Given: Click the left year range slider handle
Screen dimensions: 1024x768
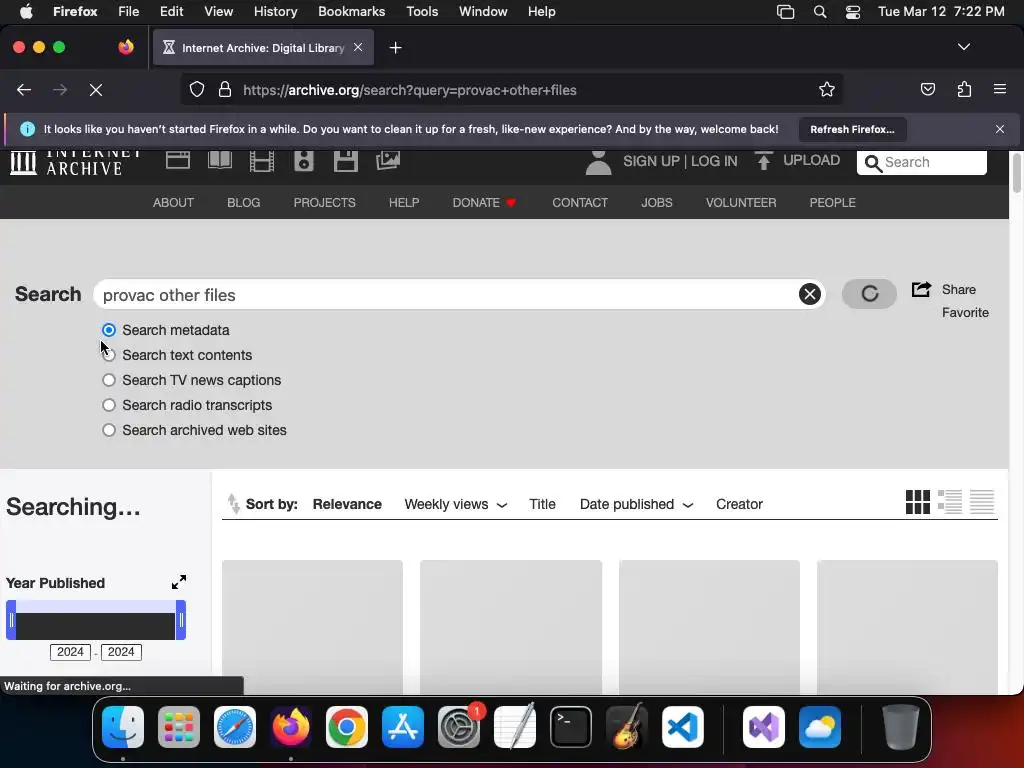Looking at the screenshot, I should coord(11,620).
